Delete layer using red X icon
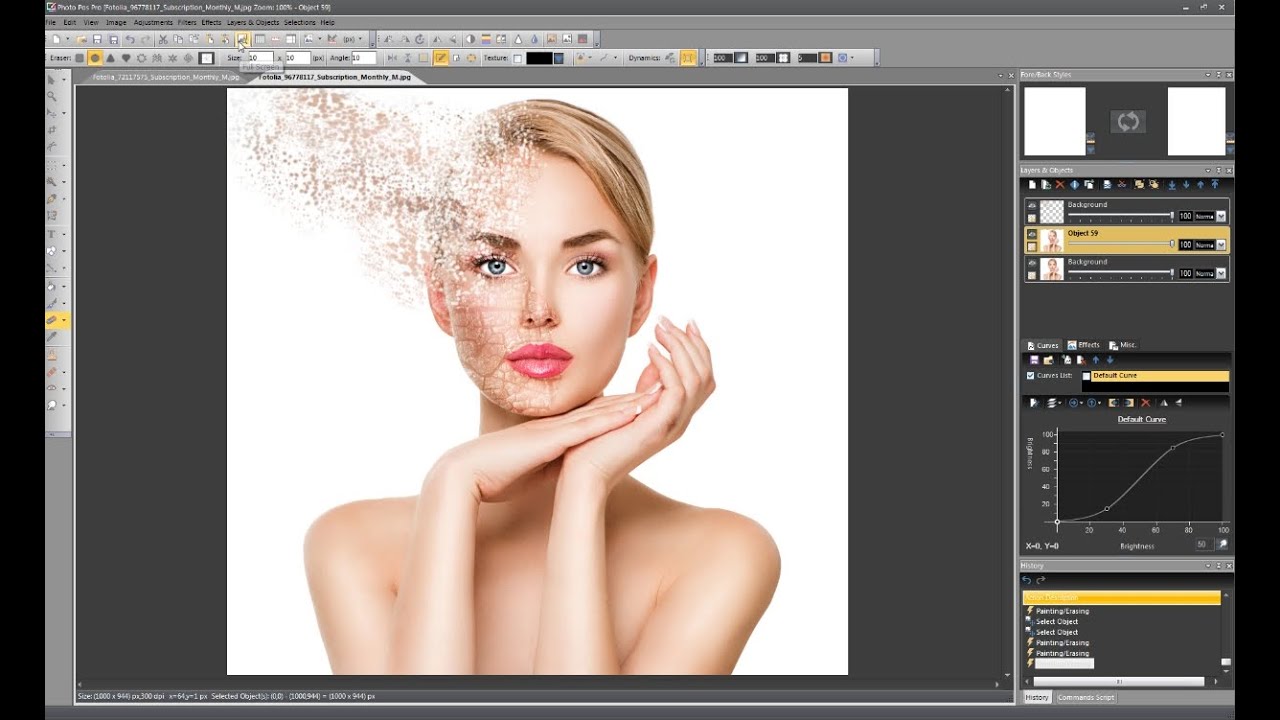 click(1060, 184)
